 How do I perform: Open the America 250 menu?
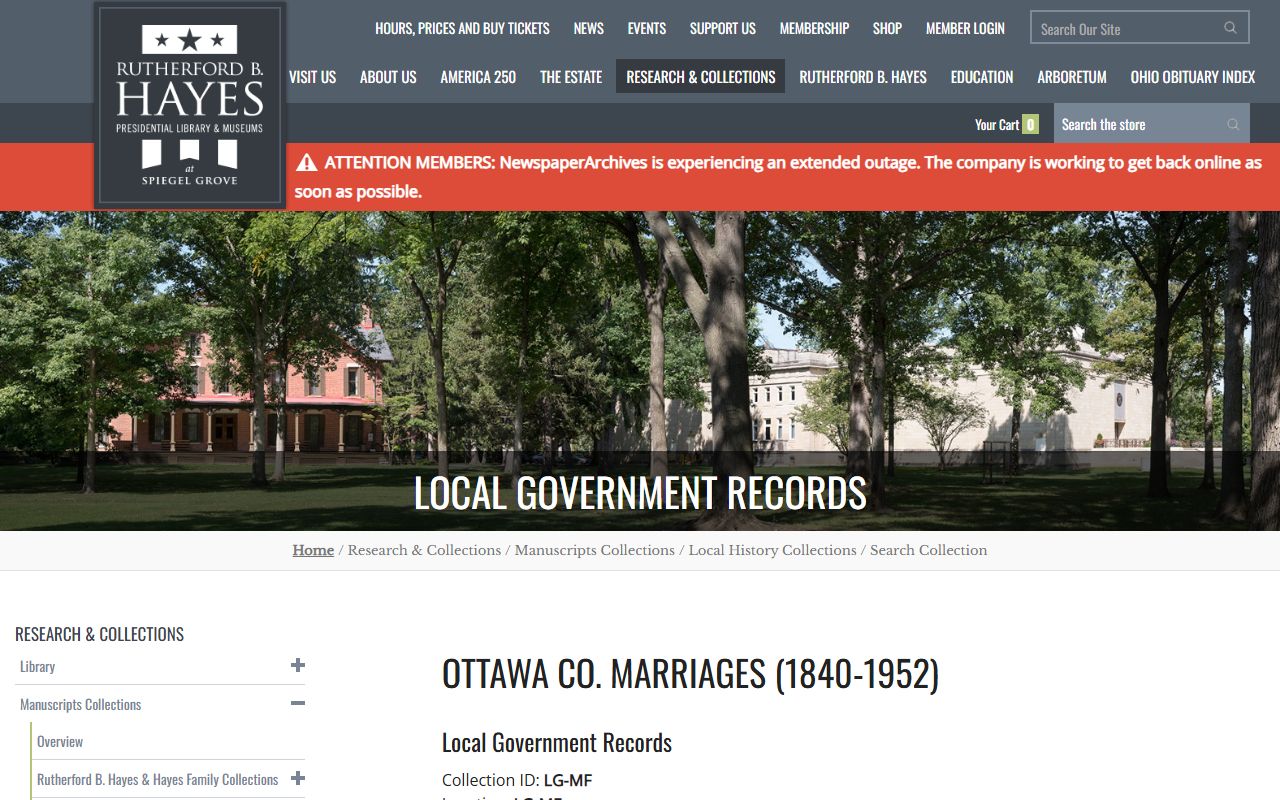(478, 77)
